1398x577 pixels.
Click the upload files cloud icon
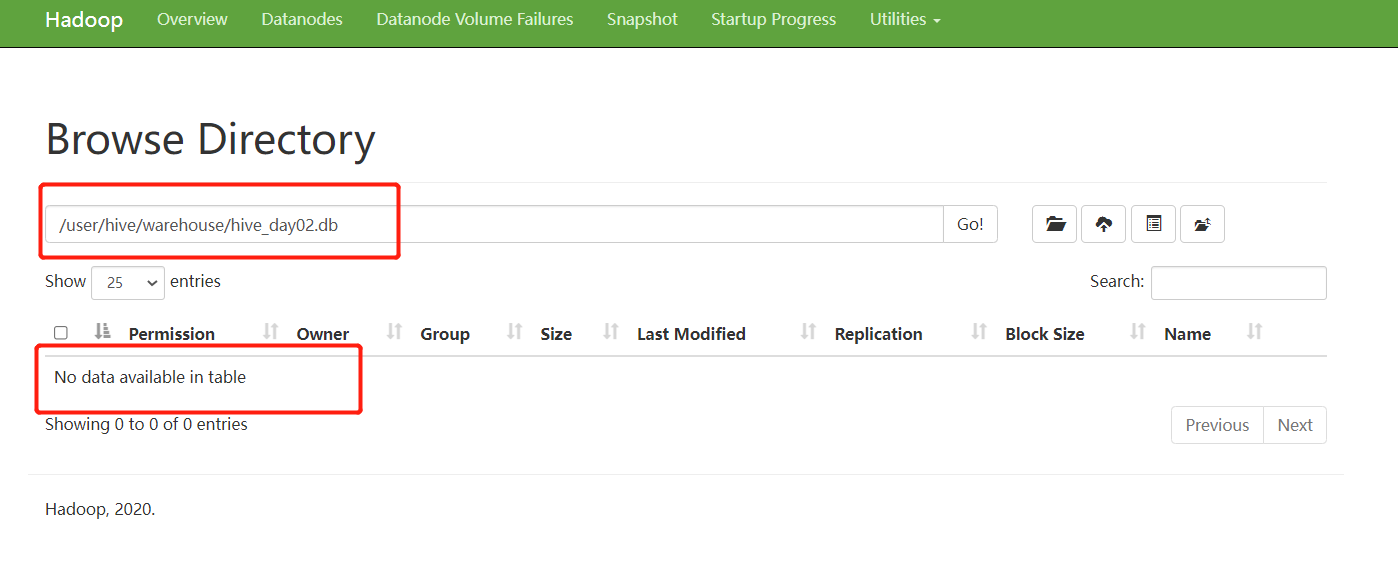(x=1104, y=224)
